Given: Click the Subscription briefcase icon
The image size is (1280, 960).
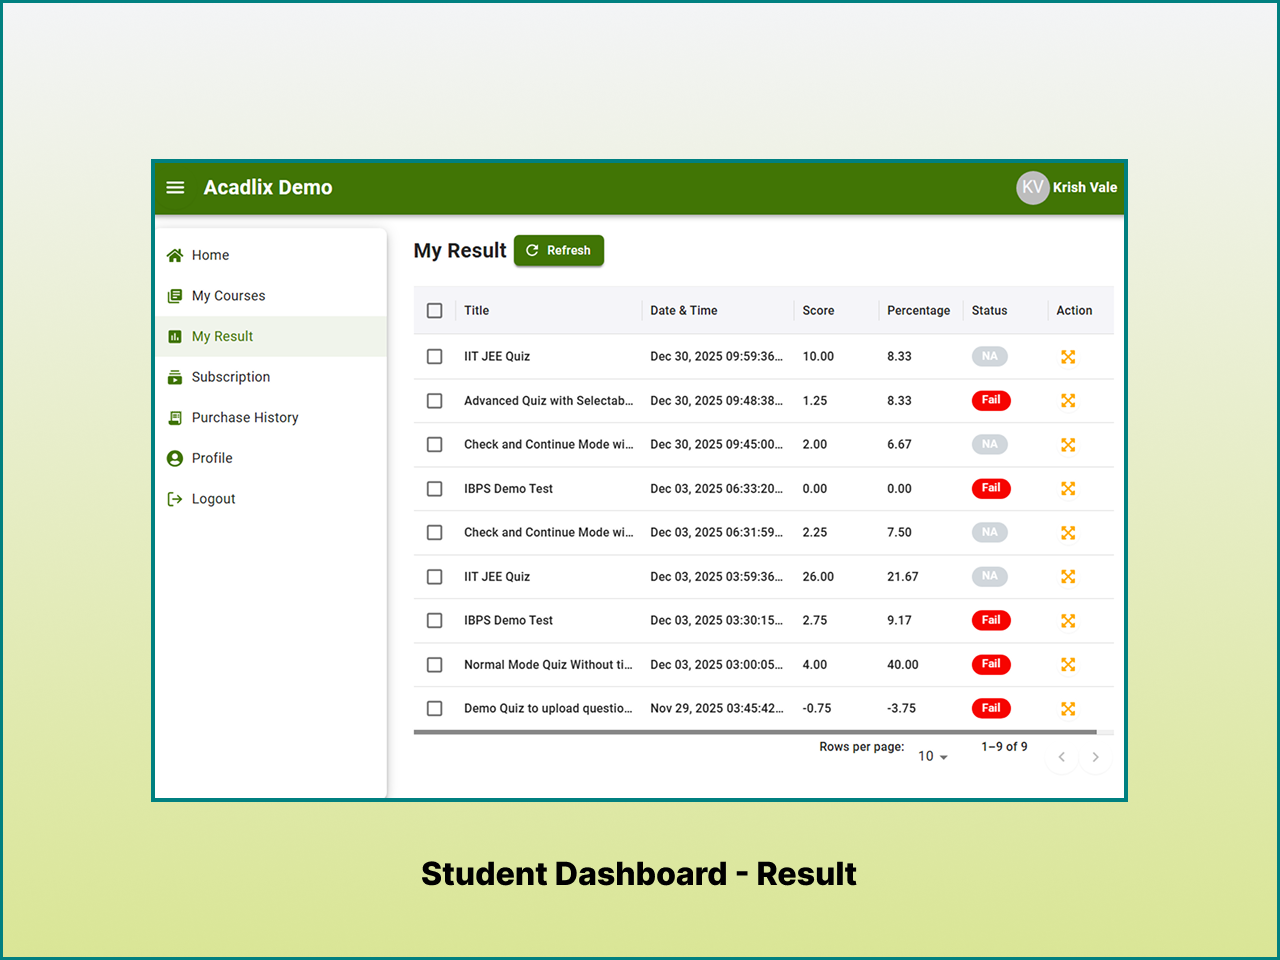Looking at the screenshot, I should (174, 377).
